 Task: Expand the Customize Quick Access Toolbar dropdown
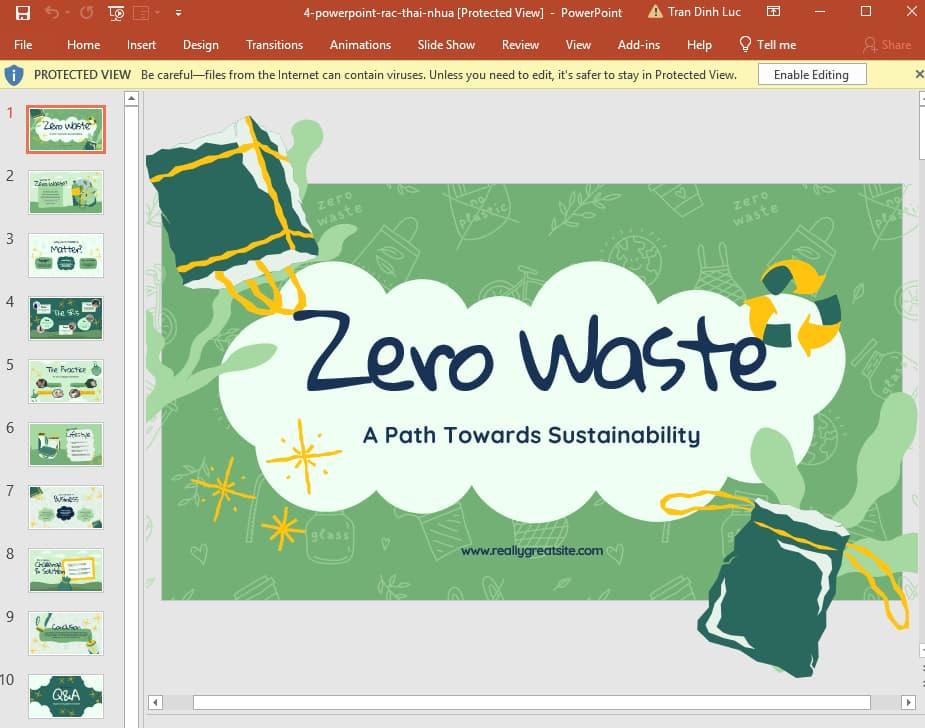pyautogui.click(x=178, y=13)
